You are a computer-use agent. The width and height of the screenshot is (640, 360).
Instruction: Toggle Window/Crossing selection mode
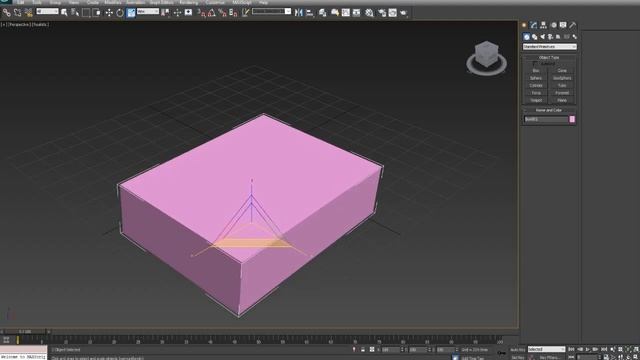97,13
